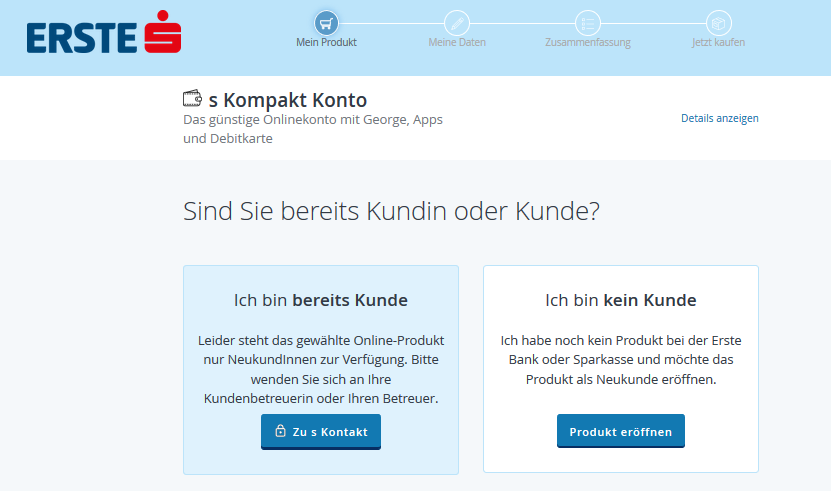This screenshot has height=491, width=831.
Task: Open the Zusammenfassung step label
Action: [588, 42]
